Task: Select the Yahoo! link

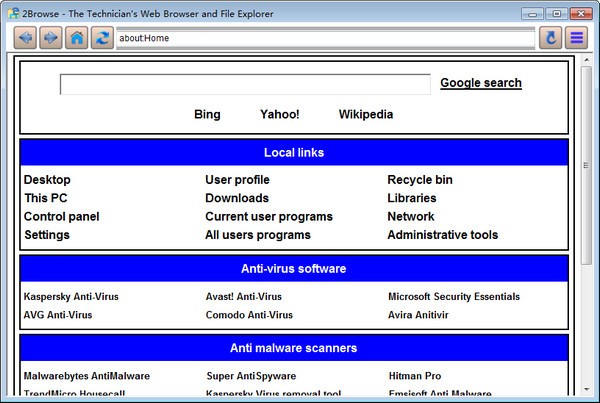Action: tap(279, 114)
